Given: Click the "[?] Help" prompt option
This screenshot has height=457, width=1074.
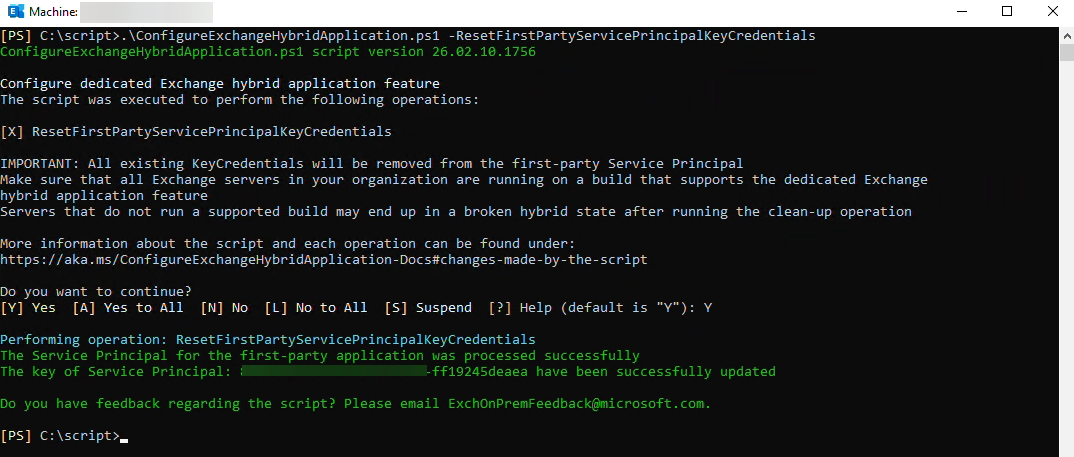Looking at the screenshot, I should tap(515, 308).
